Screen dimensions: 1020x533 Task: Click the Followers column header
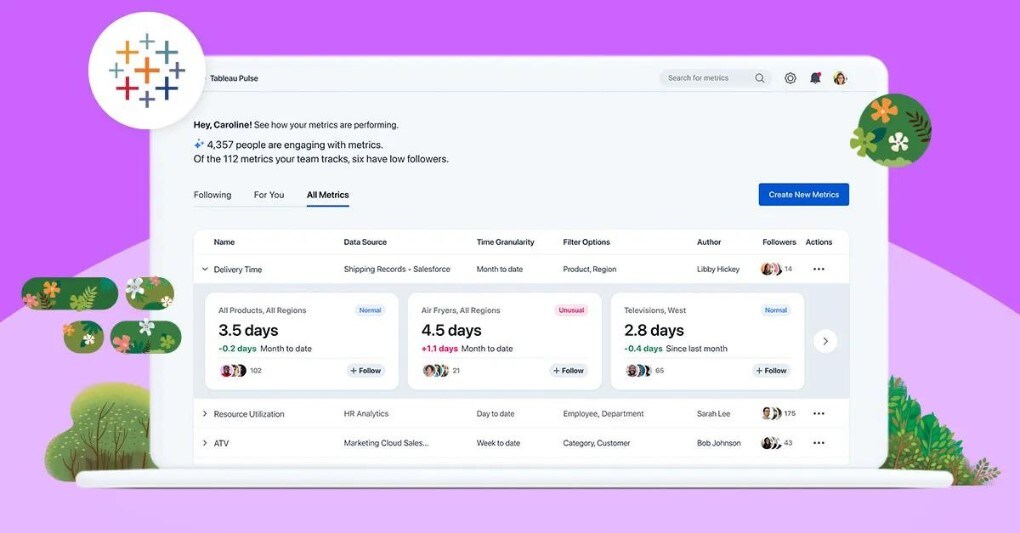click(x=779, y=242)
